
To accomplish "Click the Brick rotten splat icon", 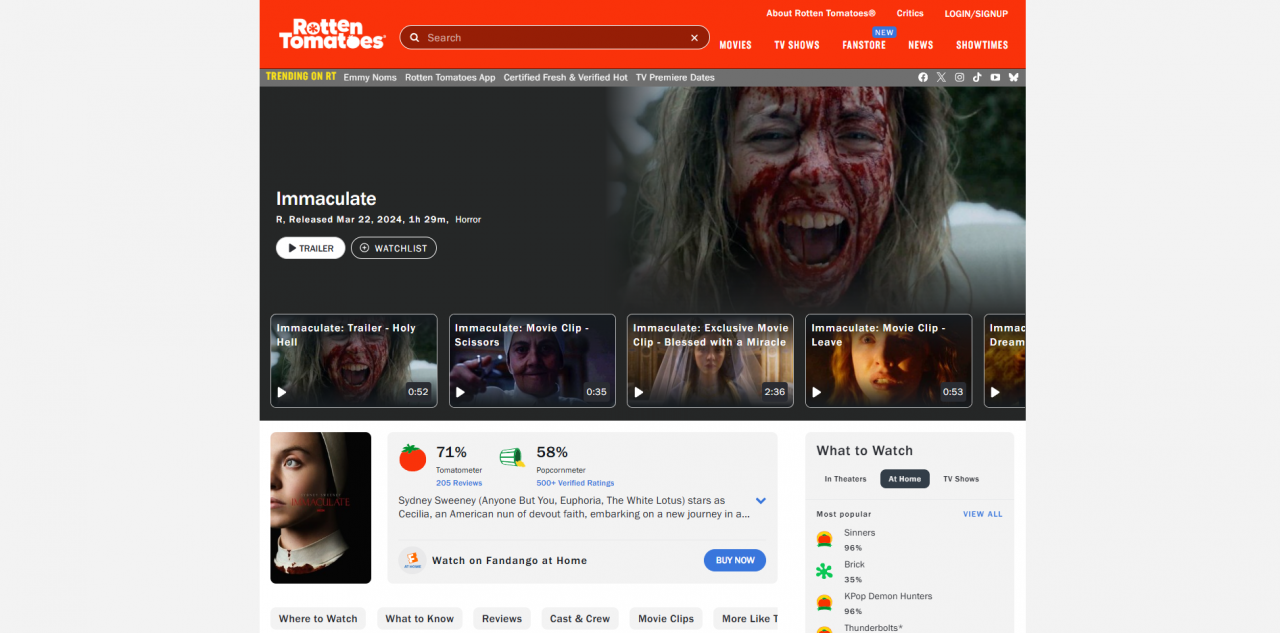I will coord(824,572).
